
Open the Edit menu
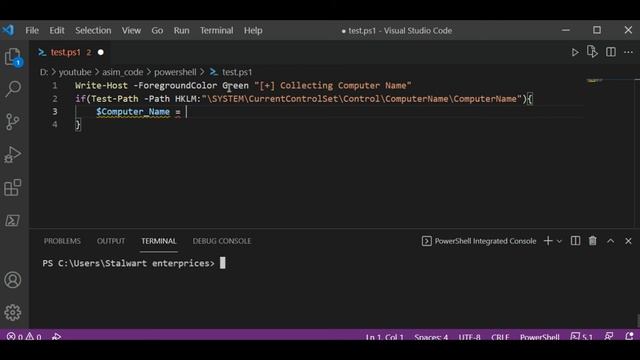57,31
